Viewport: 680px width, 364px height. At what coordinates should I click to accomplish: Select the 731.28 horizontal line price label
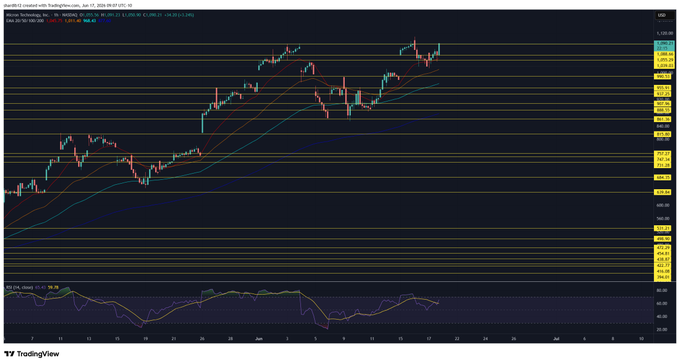(663, 165)
